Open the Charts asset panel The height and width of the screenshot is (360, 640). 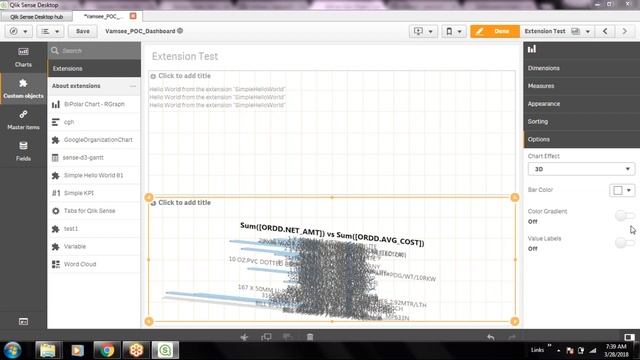(x=23, y=57)
